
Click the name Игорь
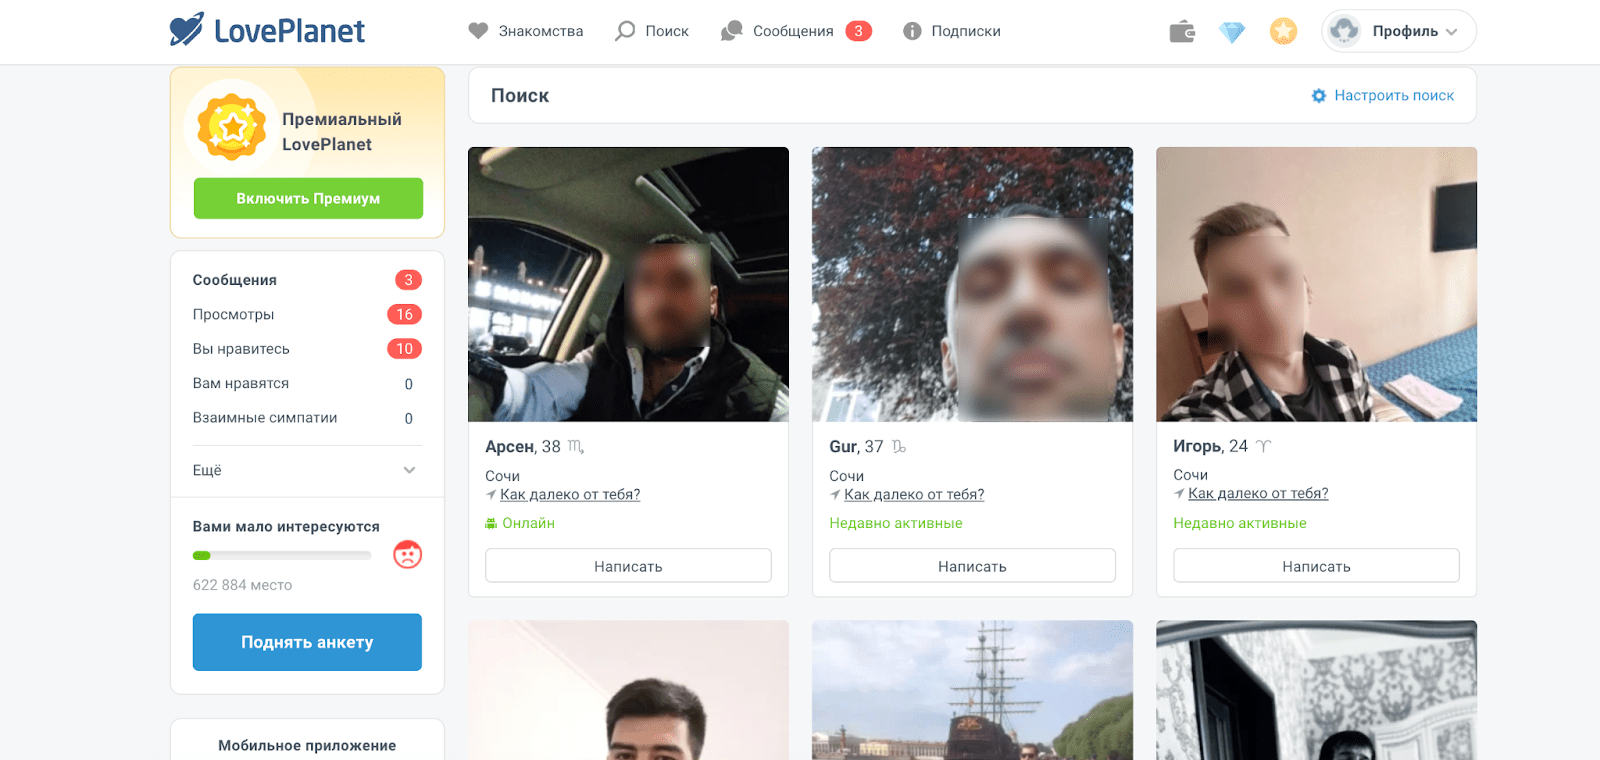pos(1198,446)
